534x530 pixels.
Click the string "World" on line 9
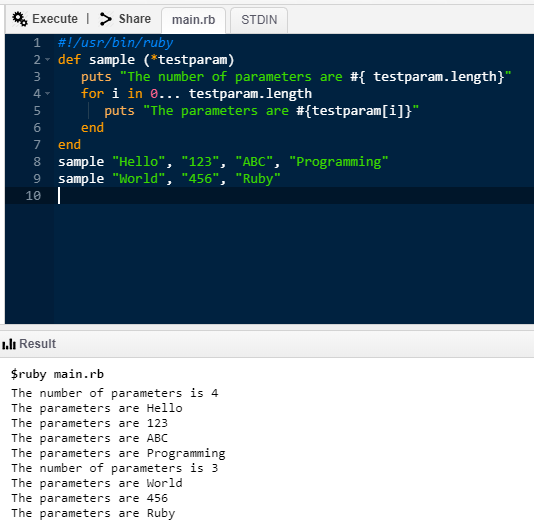pos(139,178)
